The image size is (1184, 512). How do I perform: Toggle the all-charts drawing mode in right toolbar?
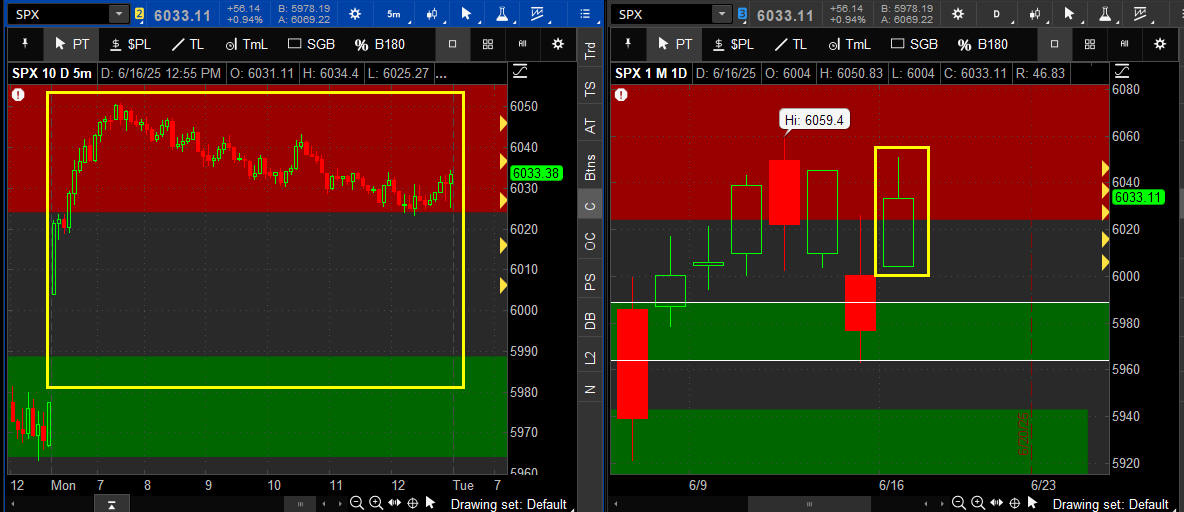(x=1123, y=44)
